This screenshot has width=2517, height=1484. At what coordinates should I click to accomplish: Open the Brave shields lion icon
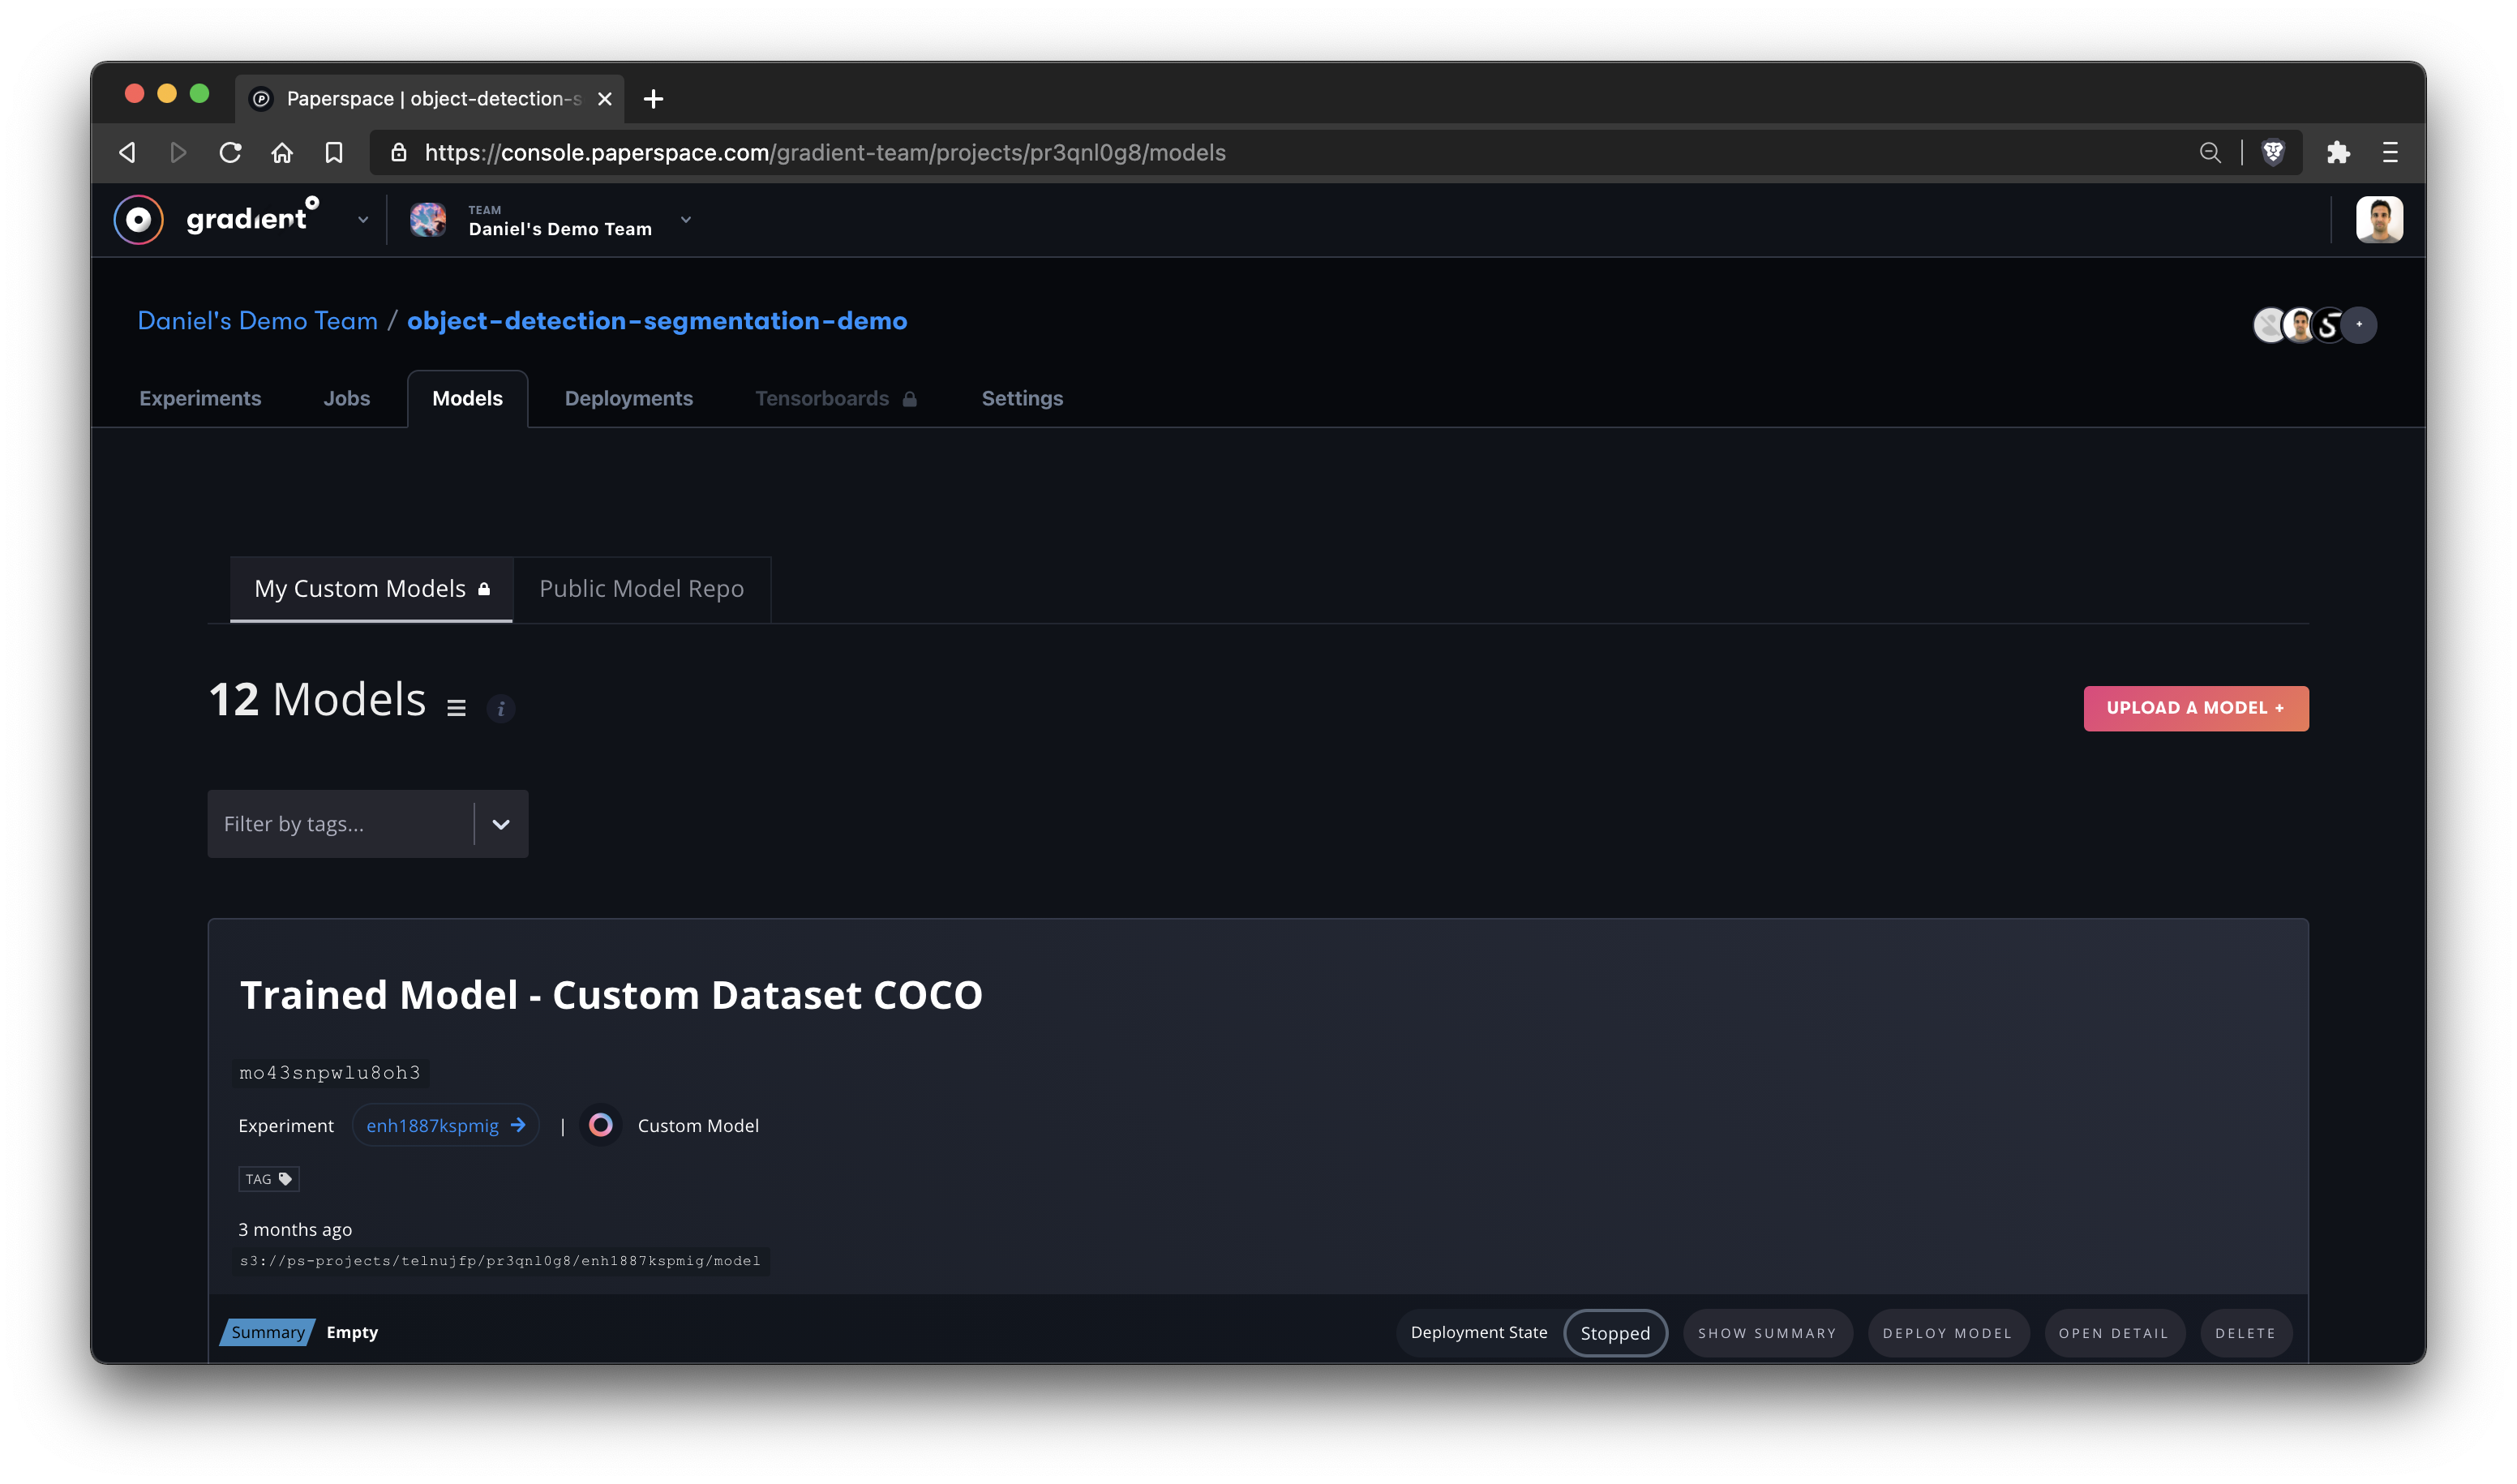coord(2273,152)
